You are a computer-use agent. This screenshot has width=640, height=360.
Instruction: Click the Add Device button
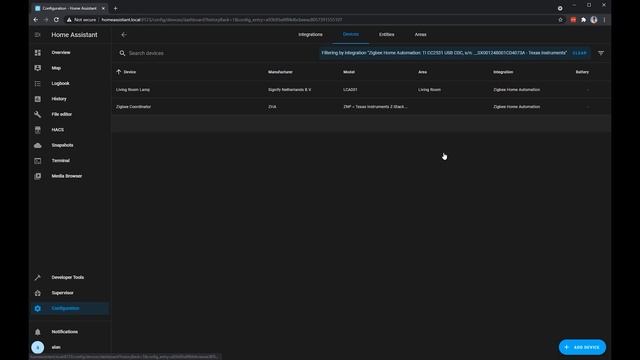pos(582,347)
